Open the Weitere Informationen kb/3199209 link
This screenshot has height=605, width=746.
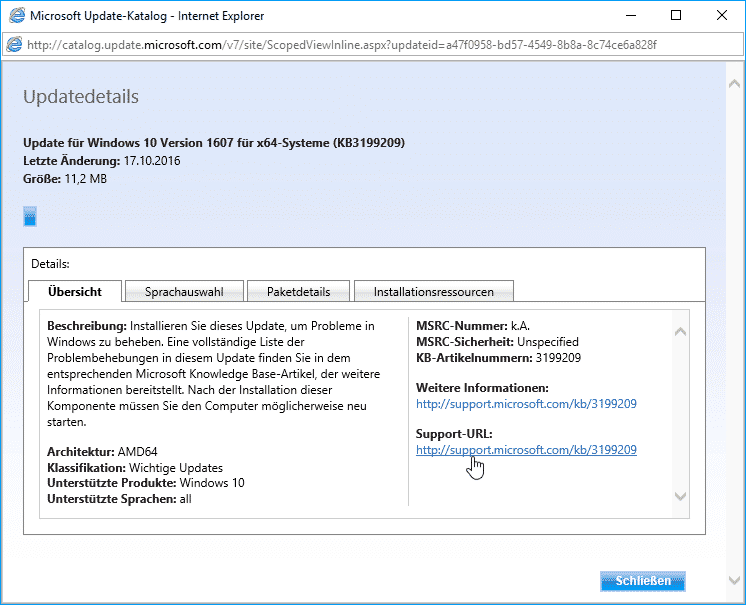click(526, 404)
